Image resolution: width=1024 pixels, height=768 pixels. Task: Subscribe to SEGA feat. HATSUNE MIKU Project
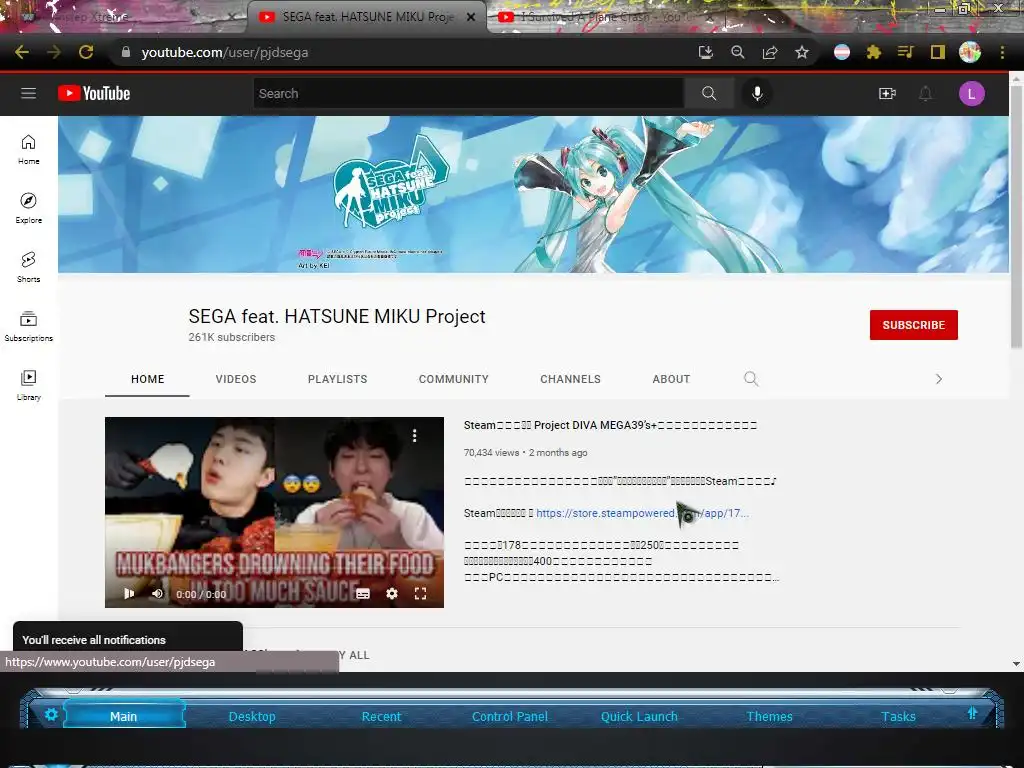coord(914,325)
